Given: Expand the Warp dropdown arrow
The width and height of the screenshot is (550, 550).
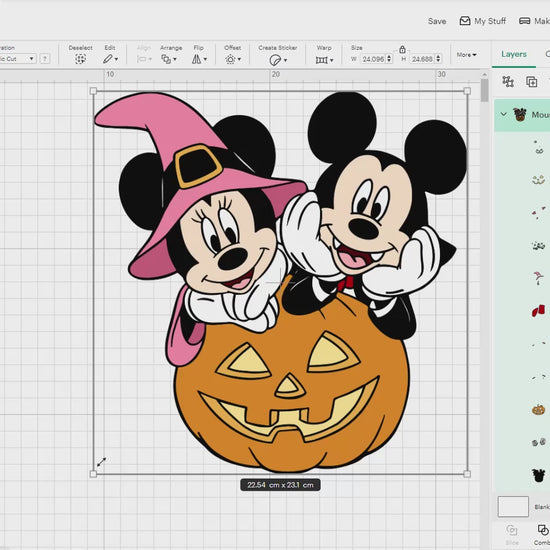Looking at the screenshot, I should pyautogui.click(x=331, y=60).
